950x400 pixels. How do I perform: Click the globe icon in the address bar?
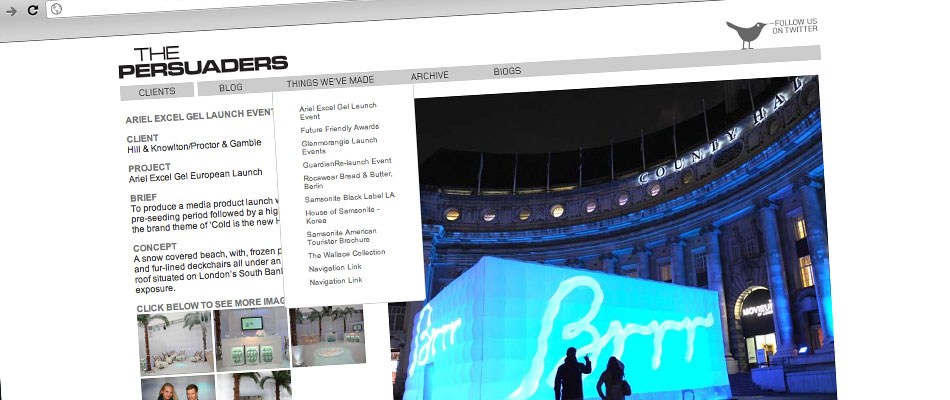tap(56, 9)
